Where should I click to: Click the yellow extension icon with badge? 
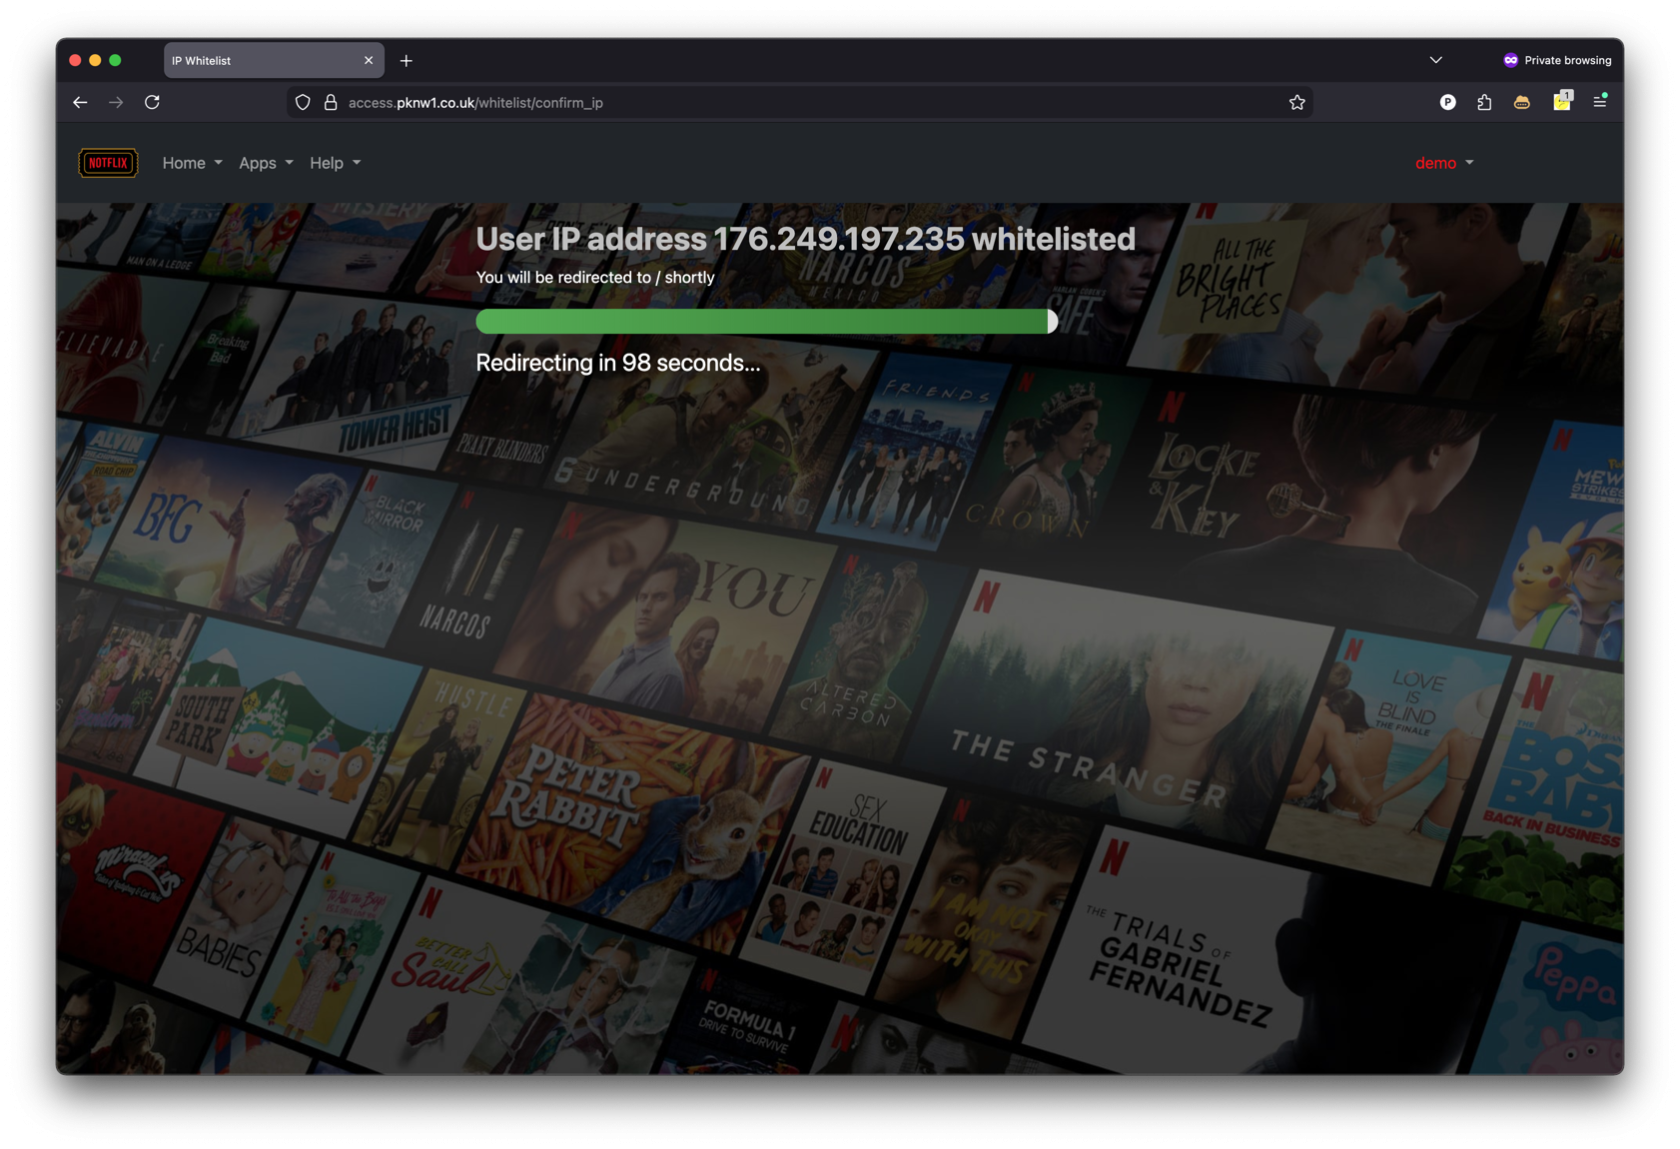click(x=1562, y=100)
